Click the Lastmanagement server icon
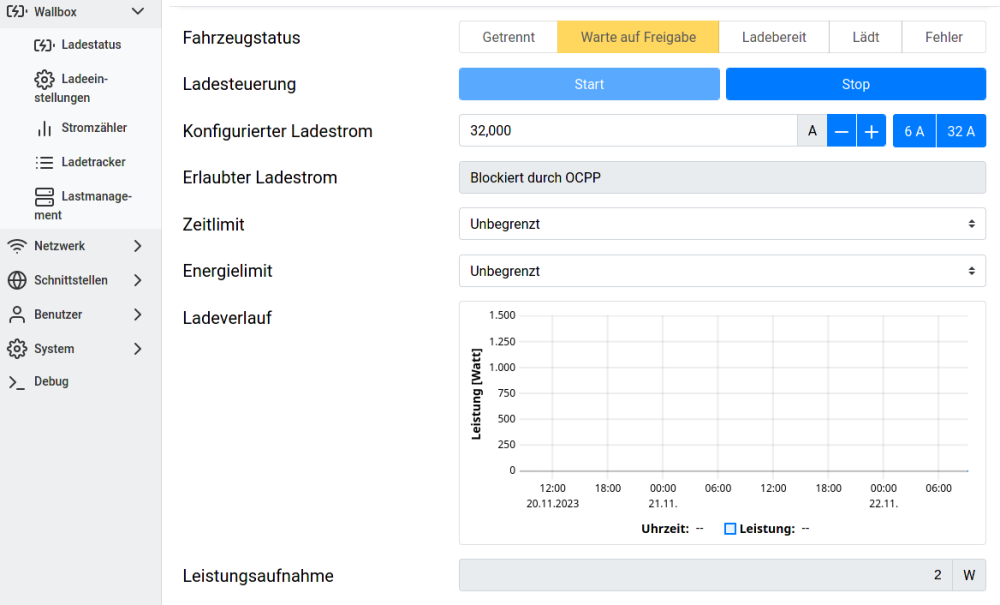Viewport: 1000px width, 605px height. click(44, 197)
